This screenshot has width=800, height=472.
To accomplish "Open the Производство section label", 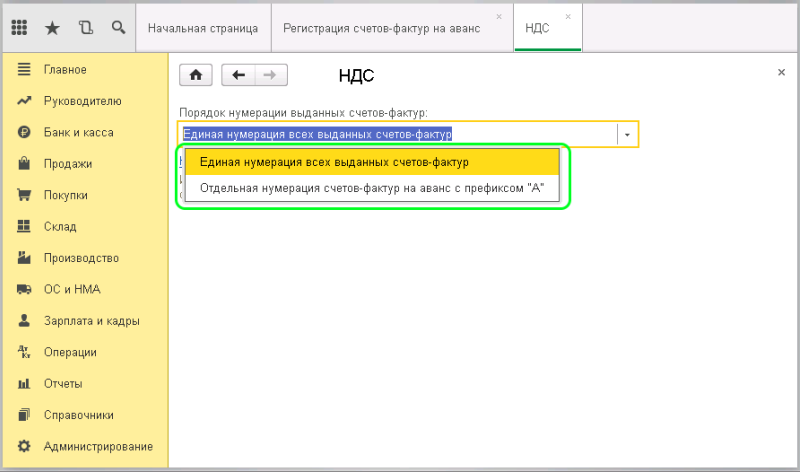I will 81,258.
